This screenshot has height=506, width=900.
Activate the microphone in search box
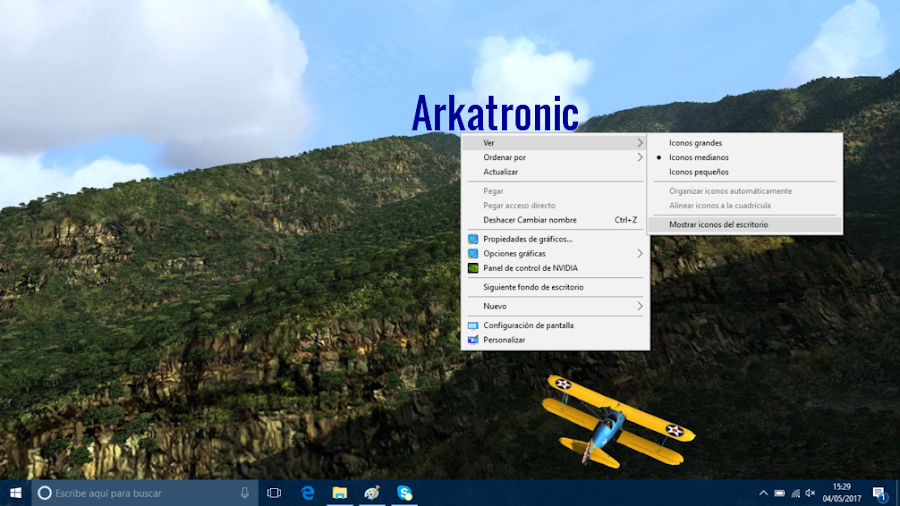(245, 493)
